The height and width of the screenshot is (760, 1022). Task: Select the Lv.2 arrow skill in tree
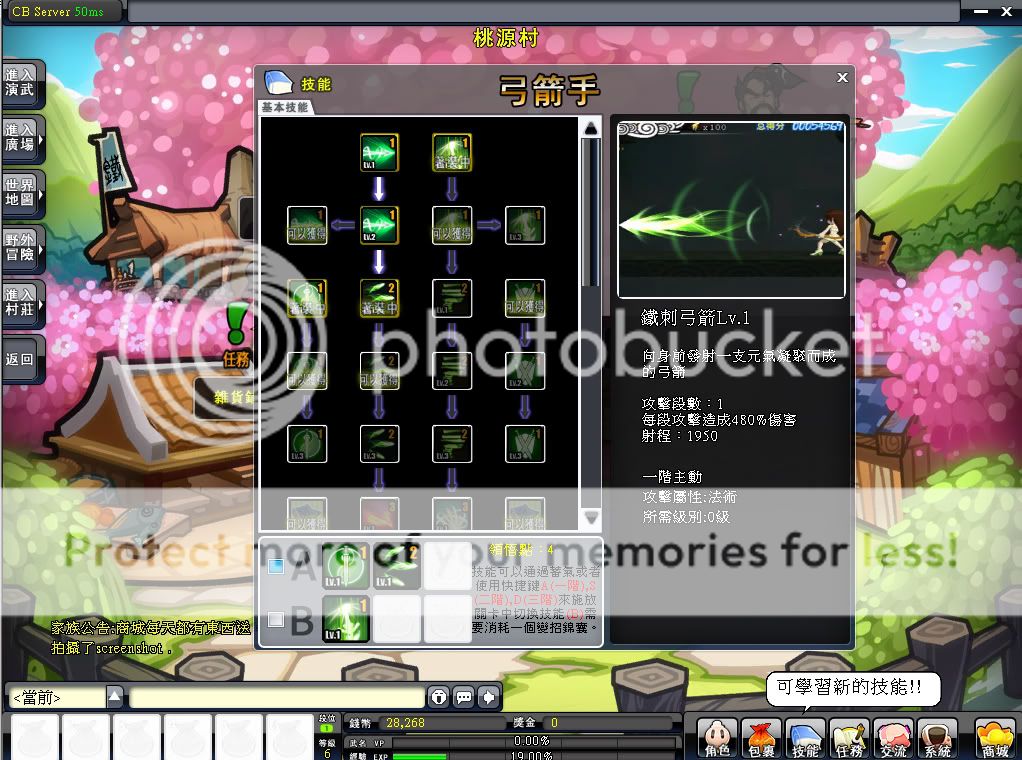(x=379, y=226)
